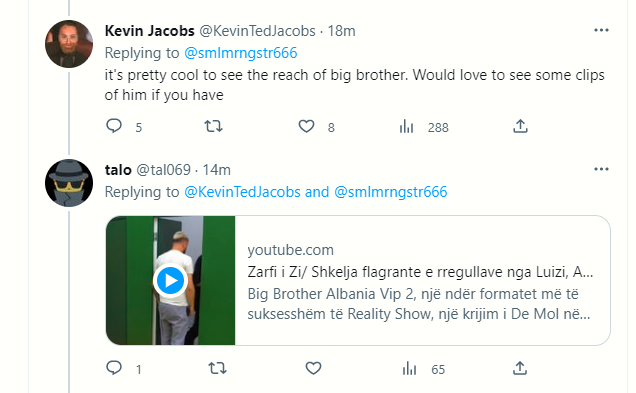Viewport: 636px width, 393px height.
Task: Share Kevin Jacobs' tweet
Action: point(520,126)
